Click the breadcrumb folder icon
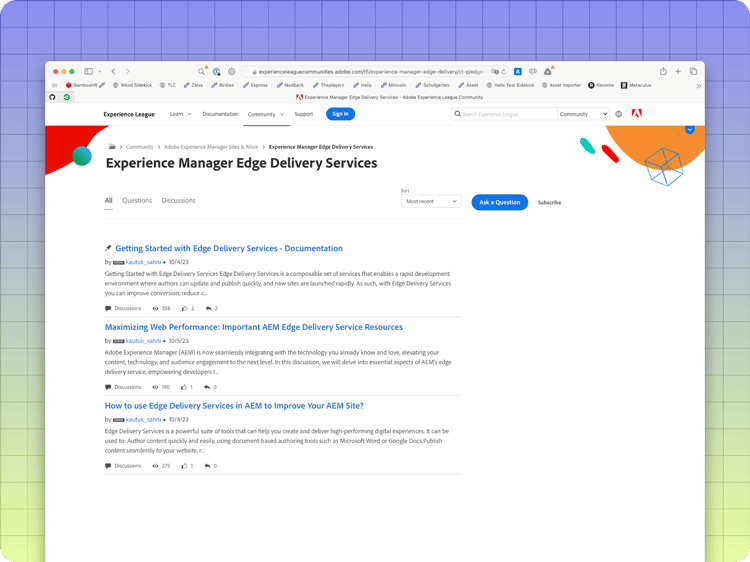 click(x=112, y=147)
